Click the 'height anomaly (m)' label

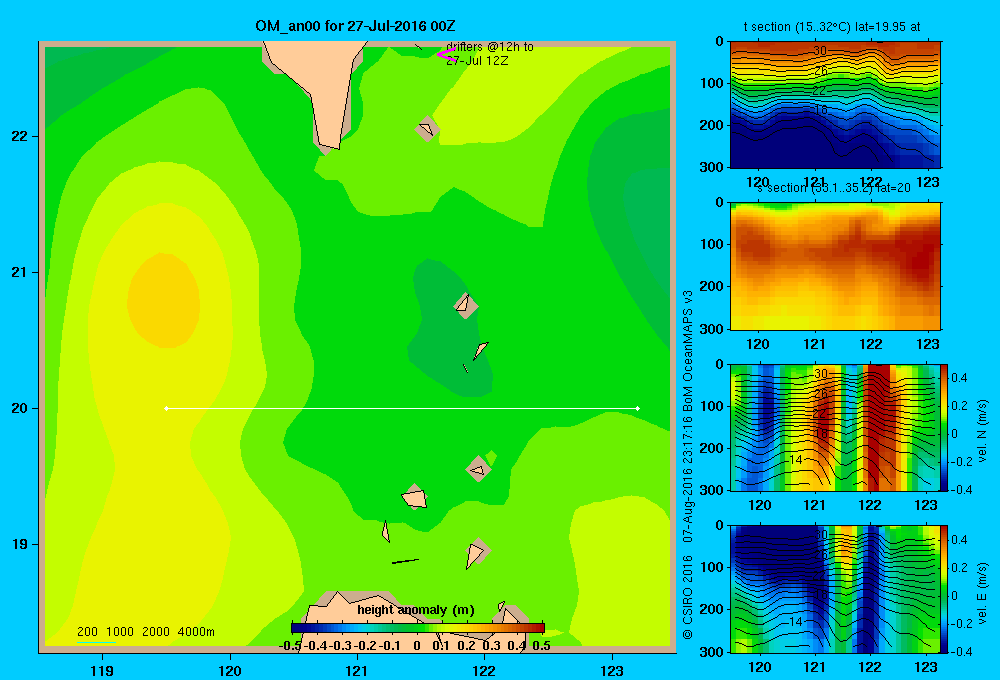coord(416,610)
